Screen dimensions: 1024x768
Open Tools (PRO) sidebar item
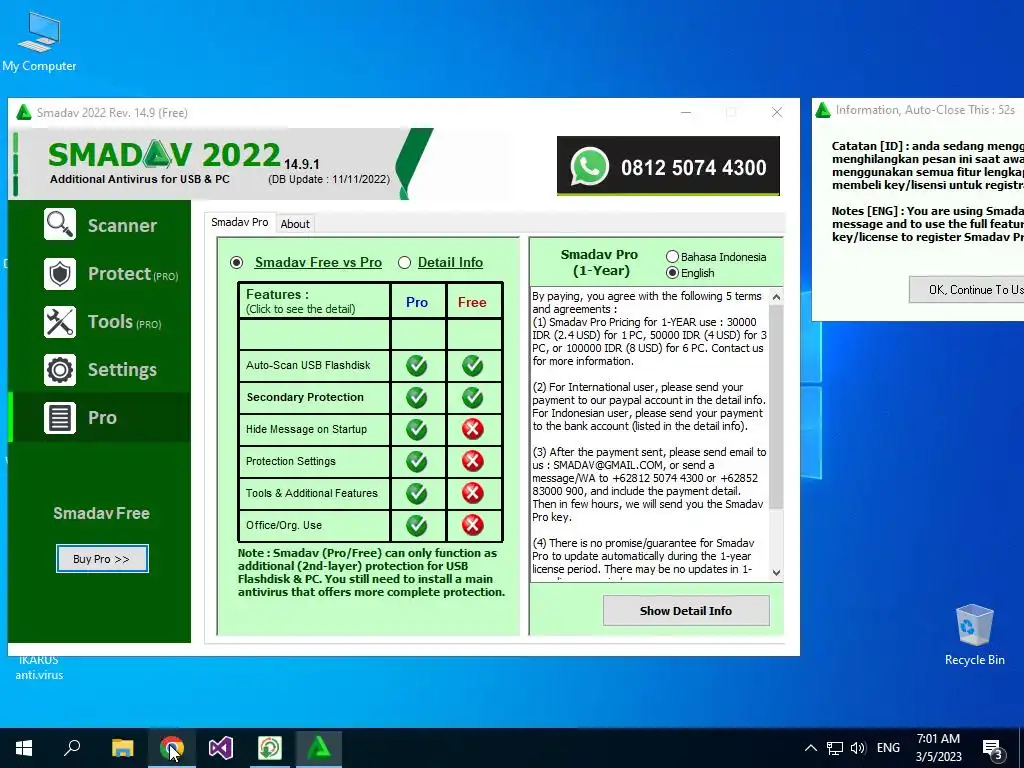pos(100,321)
